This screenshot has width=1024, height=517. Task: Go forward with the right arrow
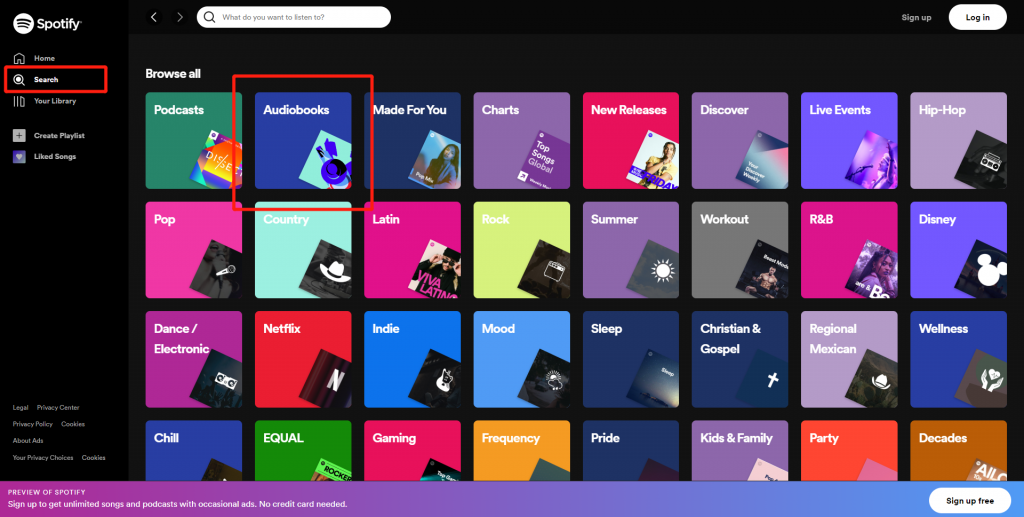180,17
